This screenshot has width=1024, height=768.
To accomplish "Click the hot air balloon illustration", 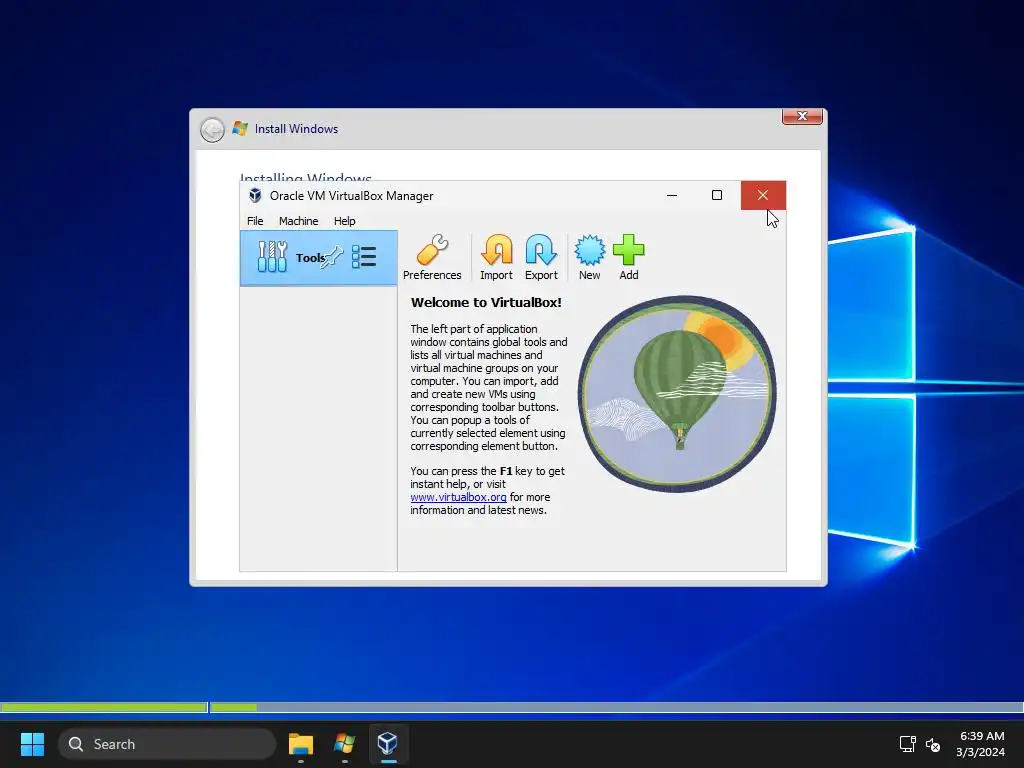I will coord(677,394).
